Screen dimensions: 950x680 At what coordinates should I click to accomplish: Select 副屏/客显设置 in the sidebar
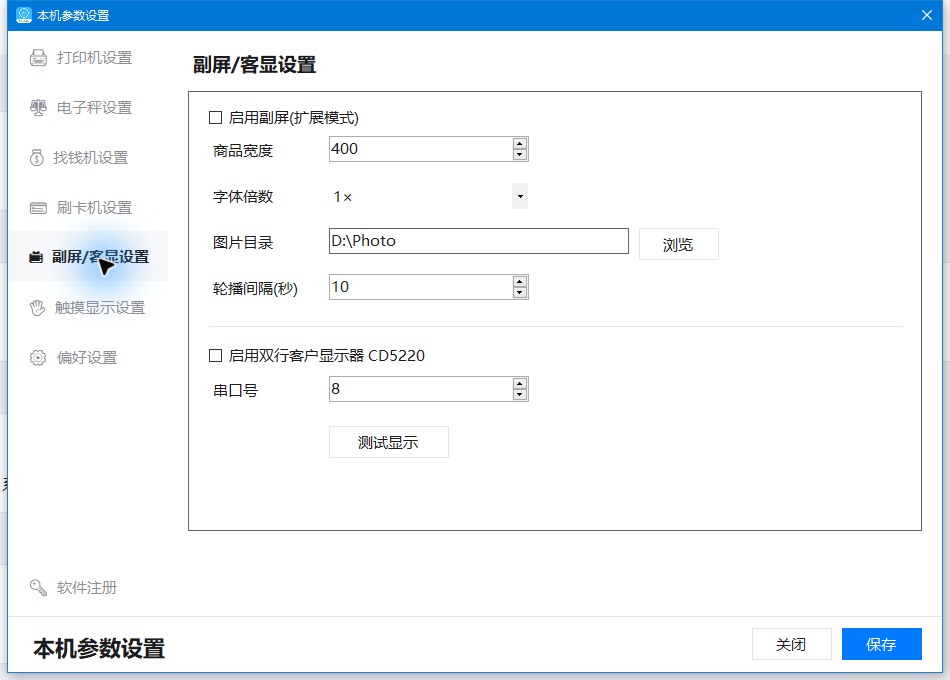88,256
